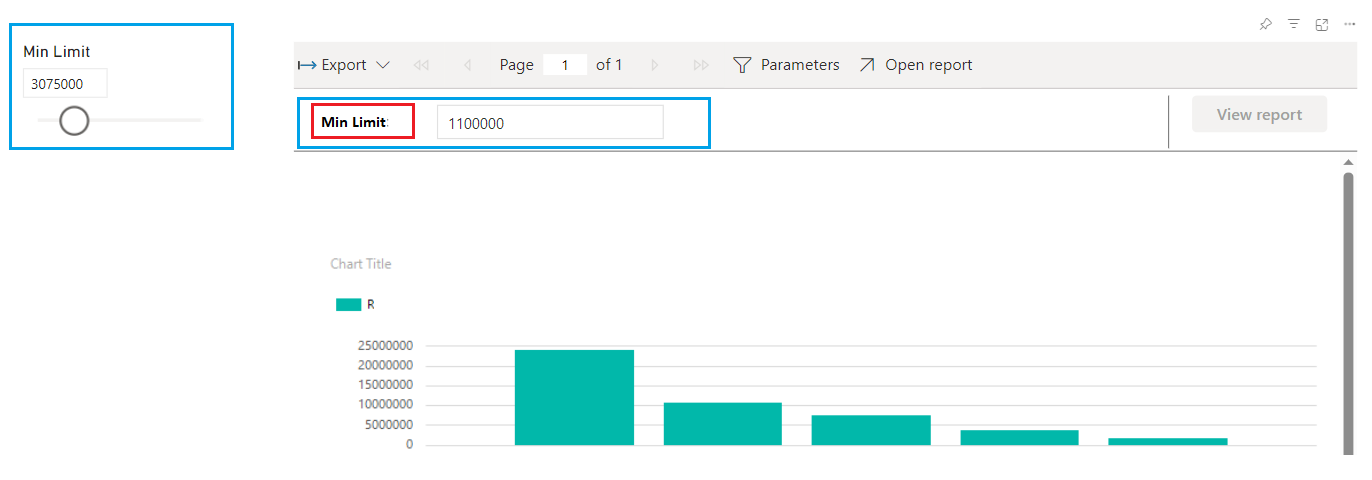Click the report vertical scrollbar
The image size is (1372, 480).
tap(1348, 313)
